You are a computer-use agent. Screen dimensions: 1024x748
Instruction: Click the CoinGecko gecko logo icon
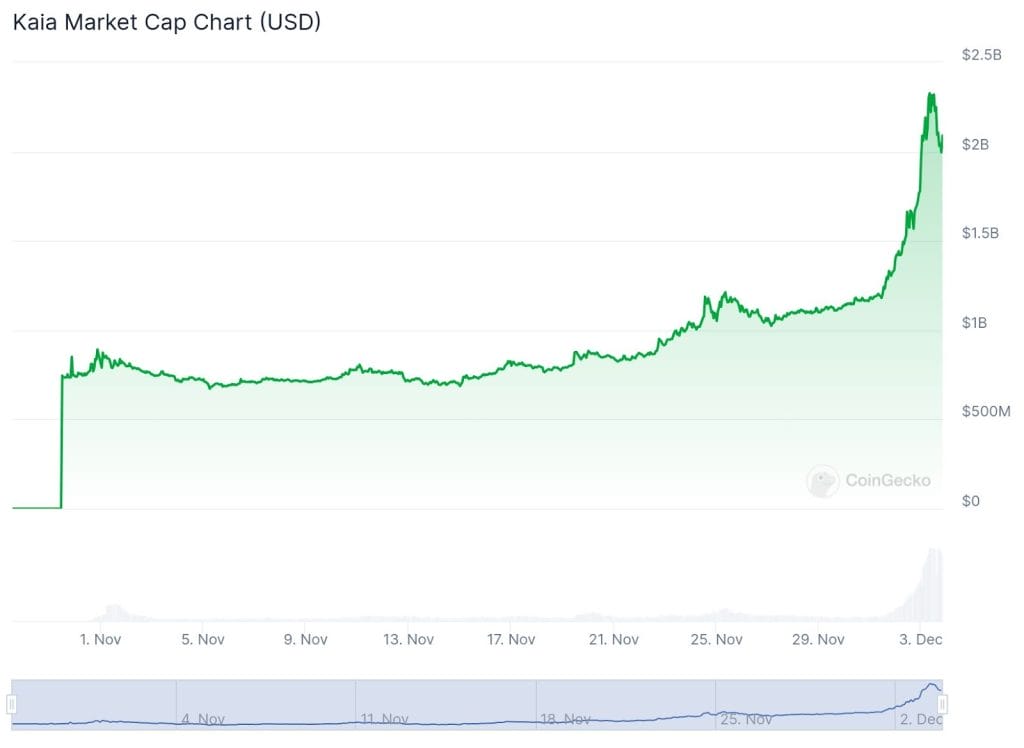pos(822,481)
